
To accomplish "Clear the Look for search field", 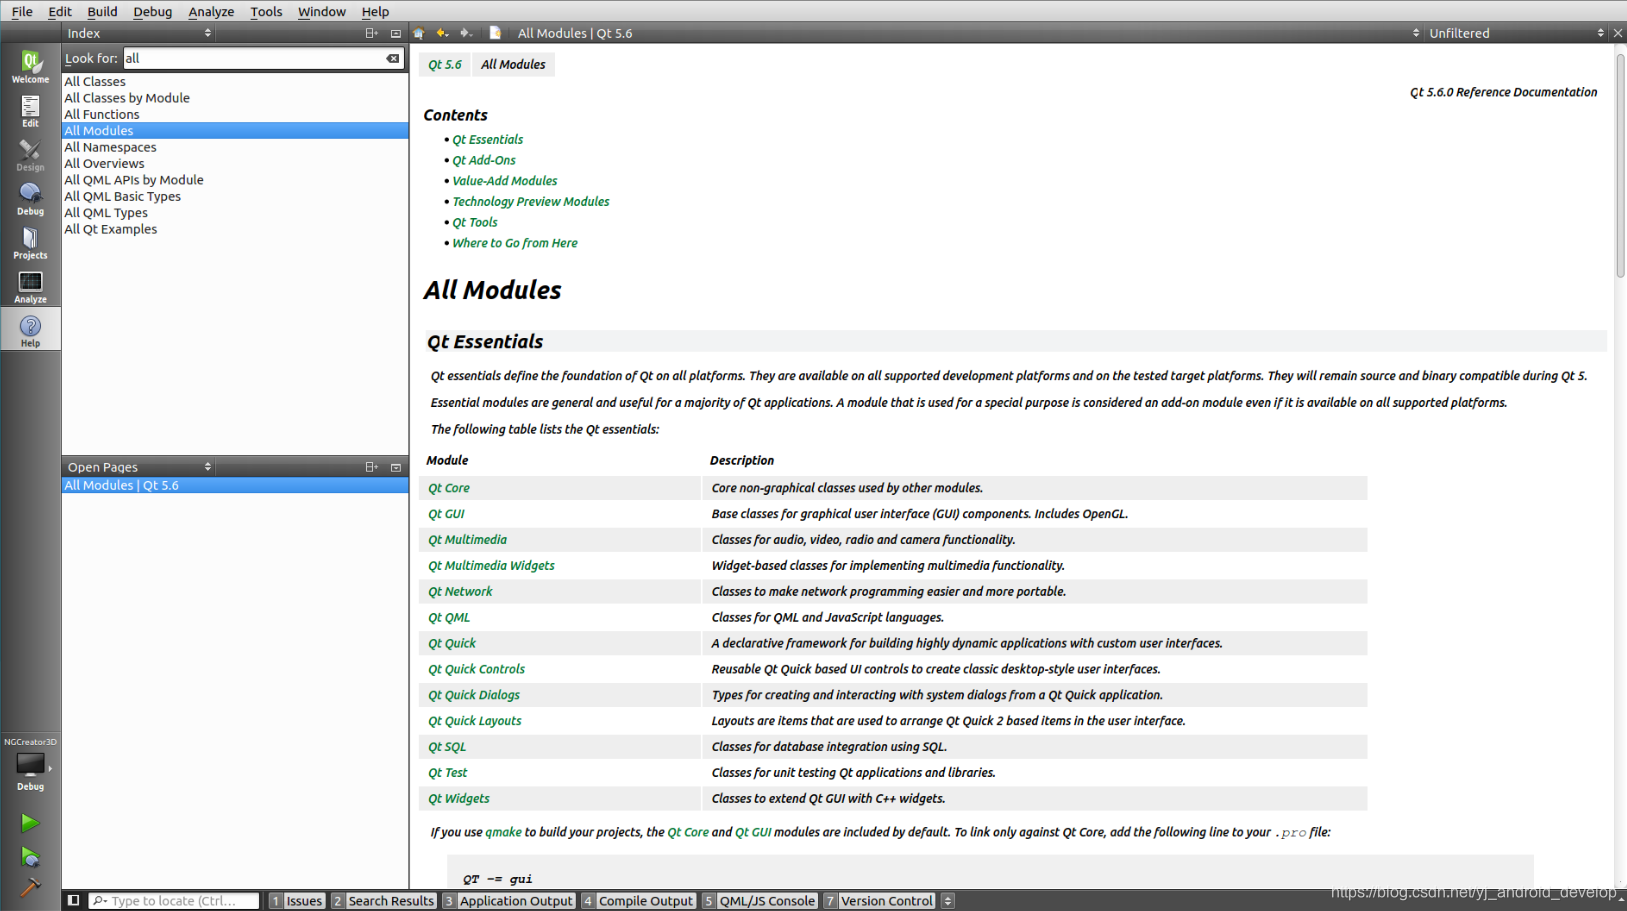I will click(x=393, y=58).
